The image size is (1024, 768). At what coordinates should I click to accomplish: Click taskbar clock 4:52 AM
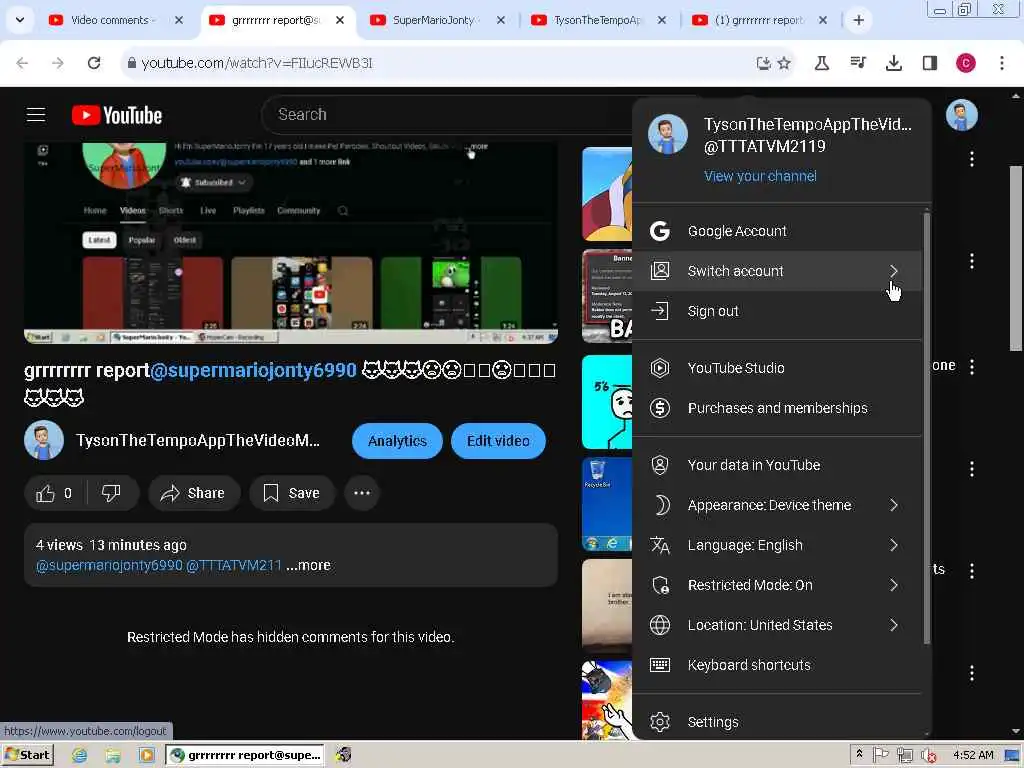972,755
